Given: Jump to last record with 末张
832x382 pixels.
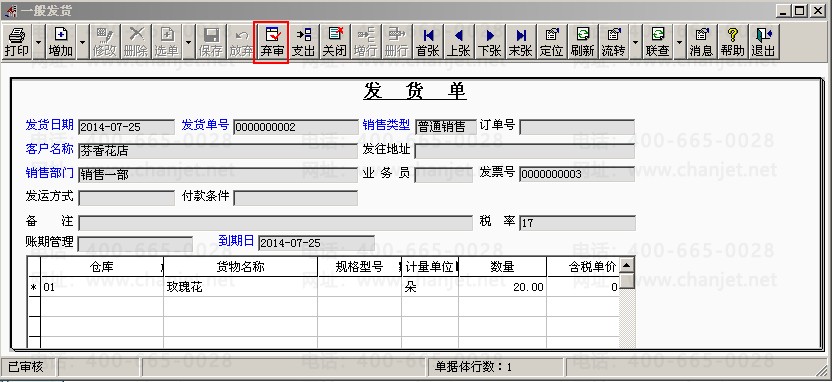Looking at the screenshot, I should click(x=521, y=41).
